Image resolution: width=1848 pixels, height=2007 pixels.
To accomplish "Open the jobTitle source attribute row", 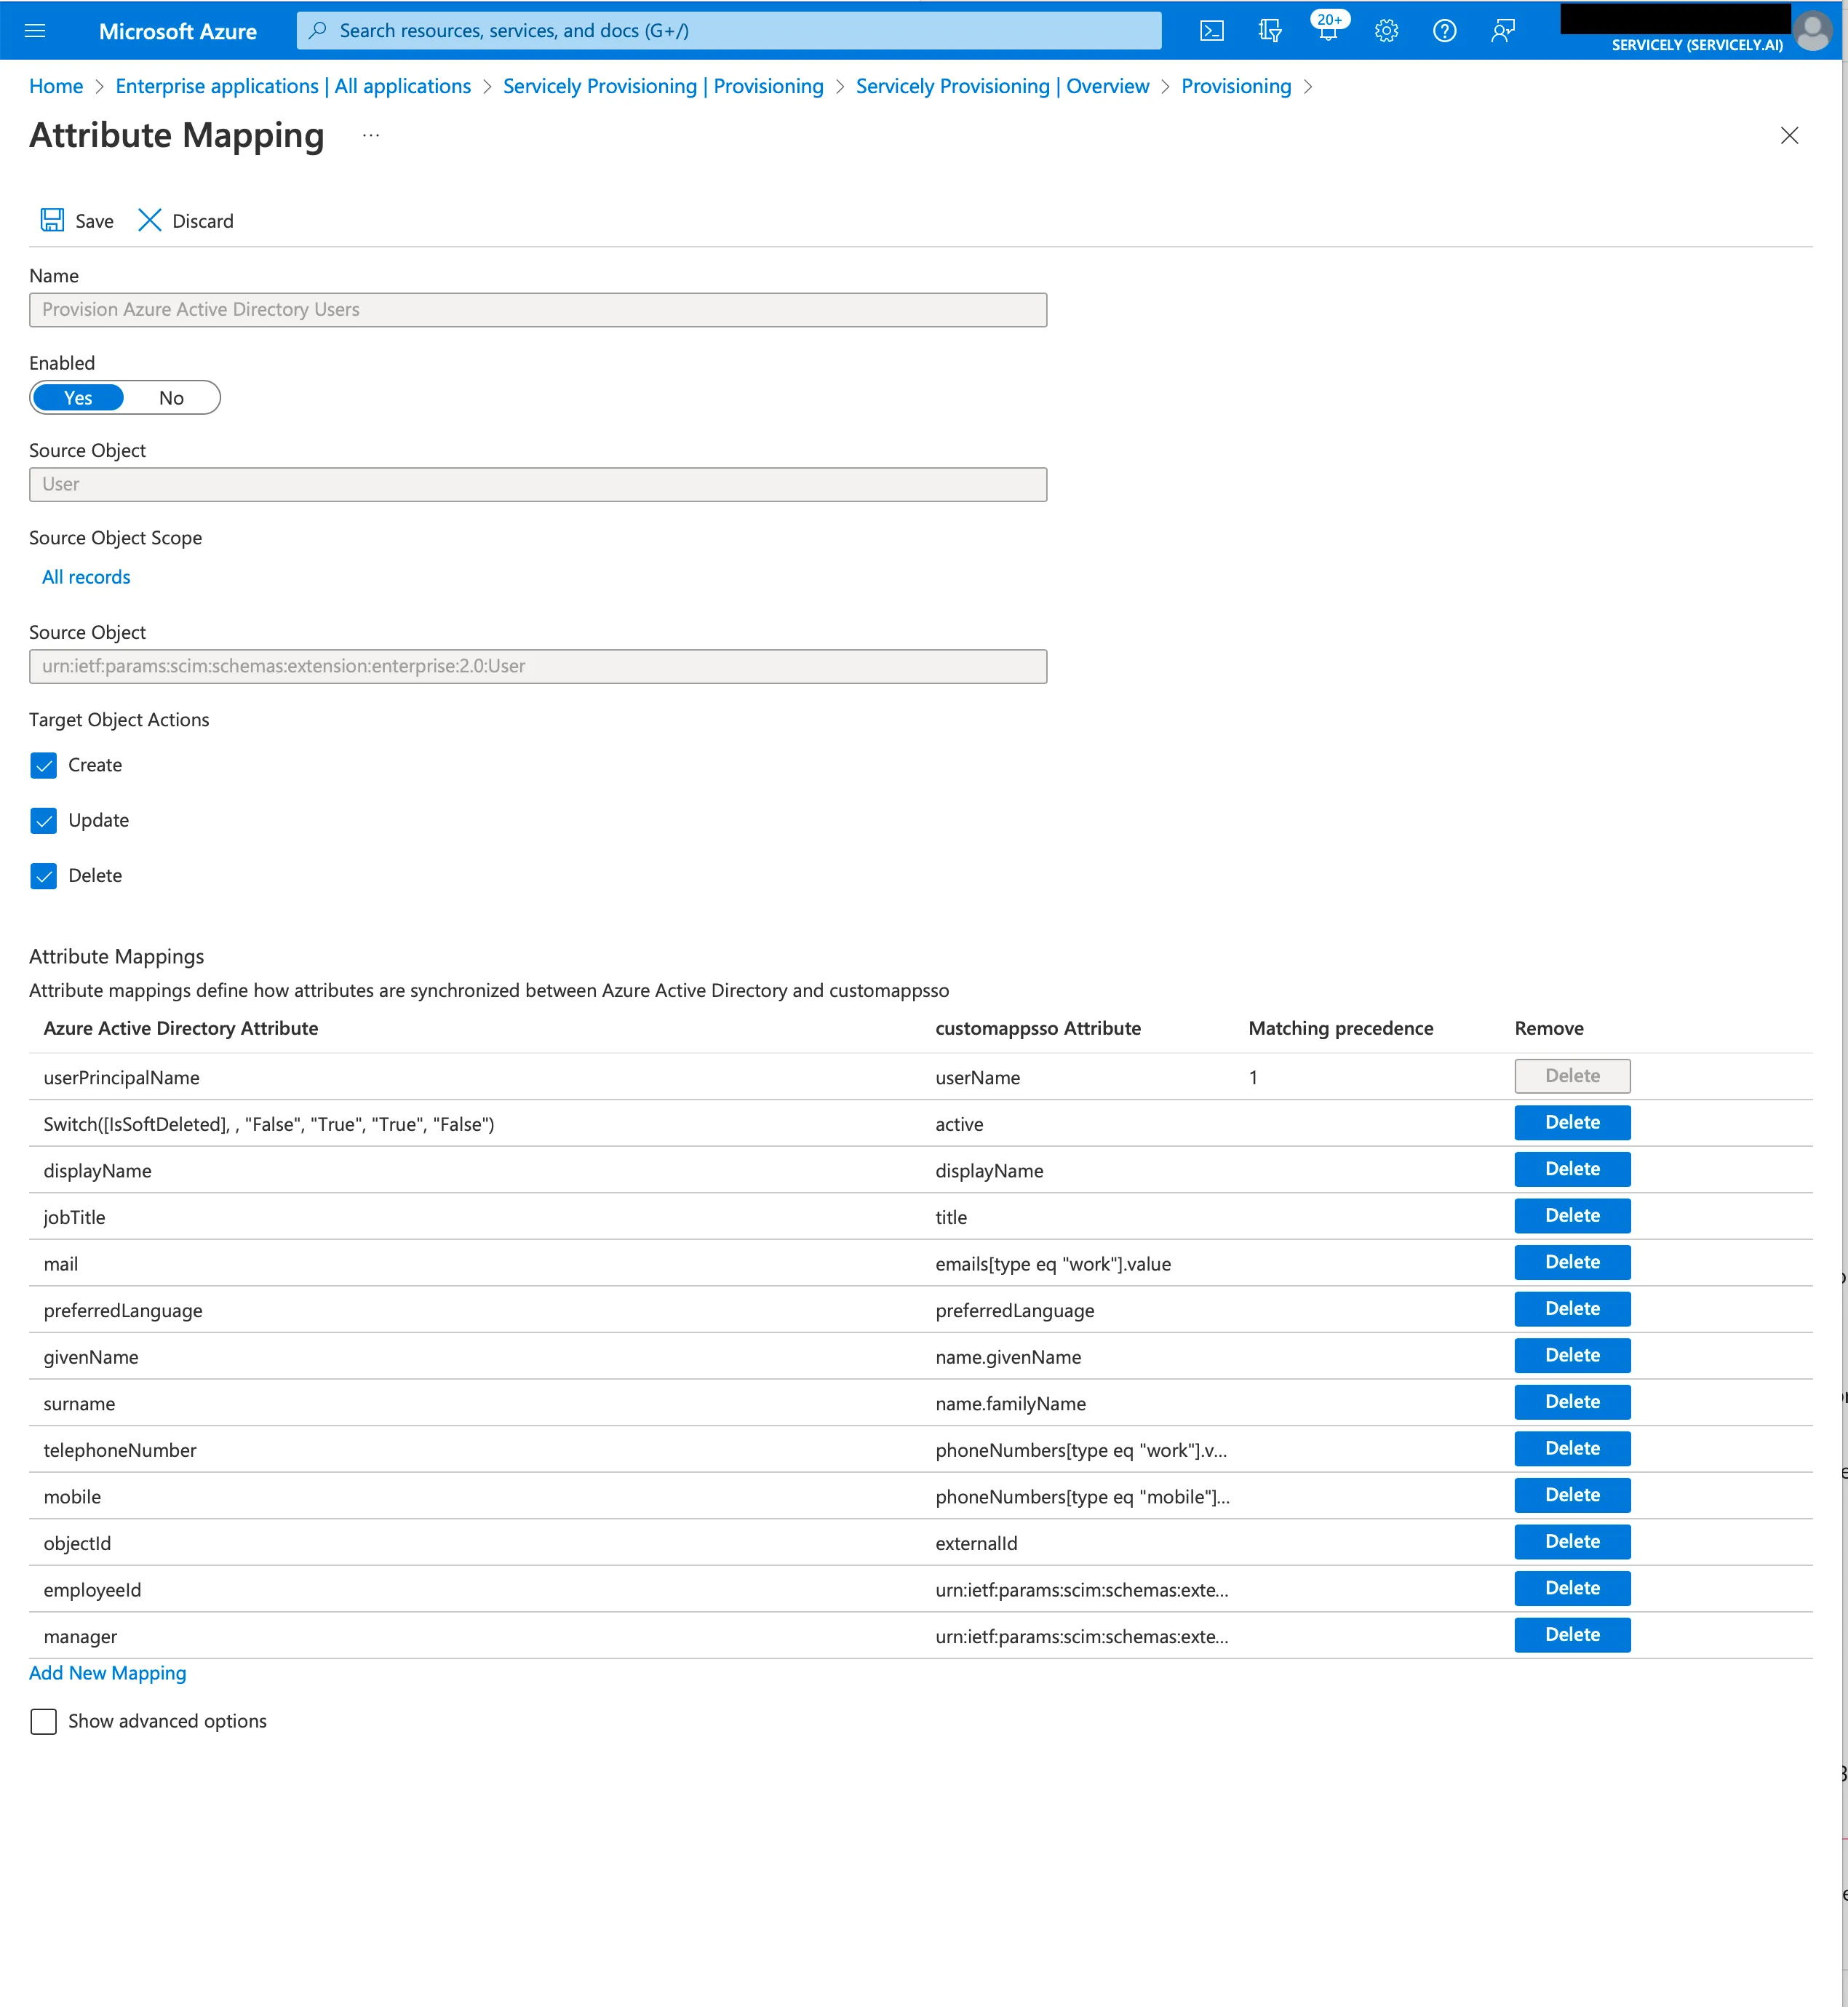I will (74, 1217).
